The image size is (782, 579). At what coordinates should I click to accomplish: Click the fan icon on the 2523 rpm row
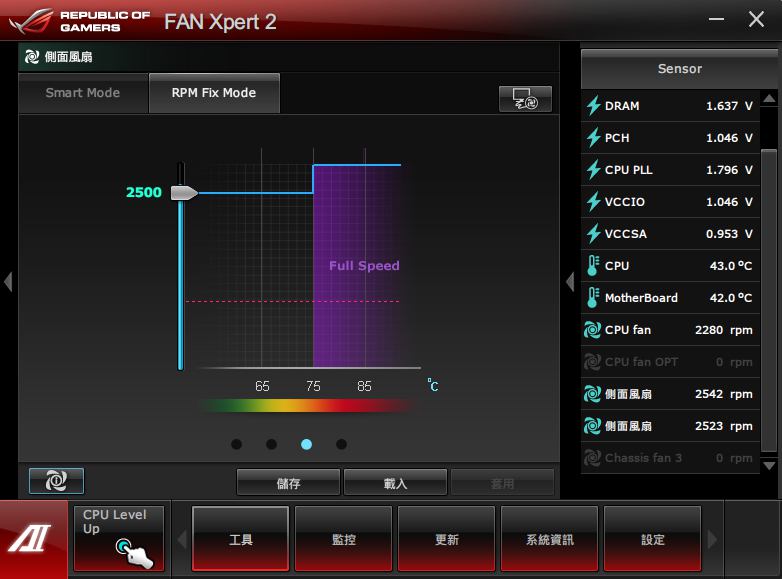pyautogui.click(x=592, y=426)
